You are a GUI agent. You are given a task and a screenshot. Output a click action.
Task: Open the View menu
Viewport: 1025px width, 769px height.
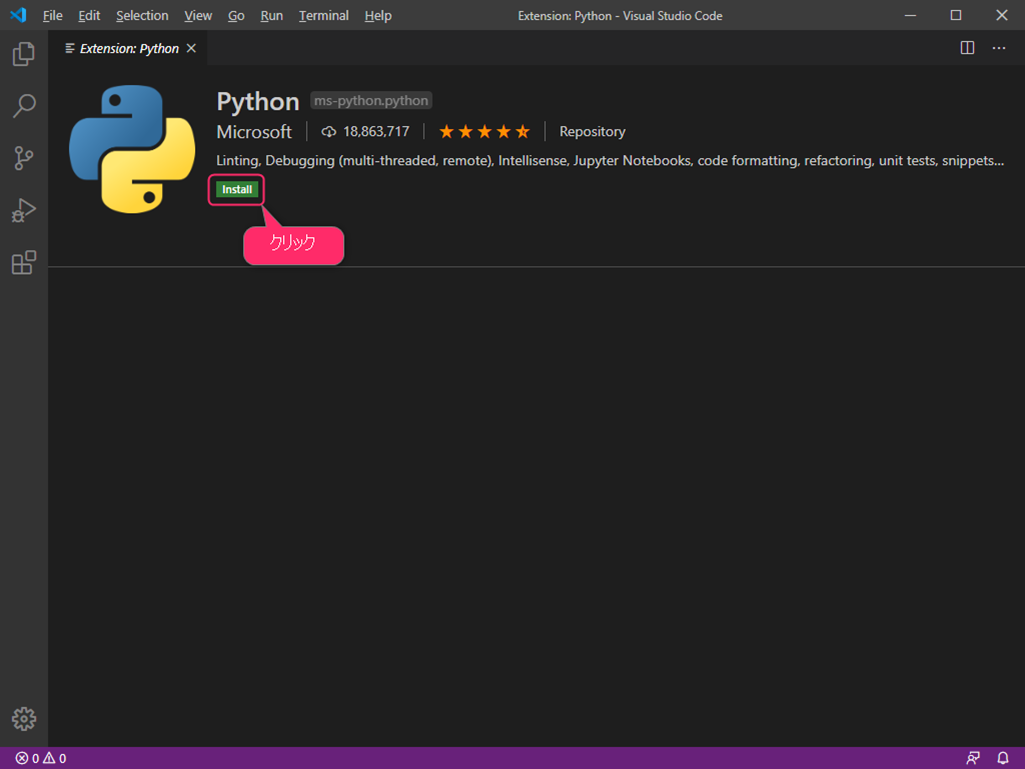pos(198,16)
